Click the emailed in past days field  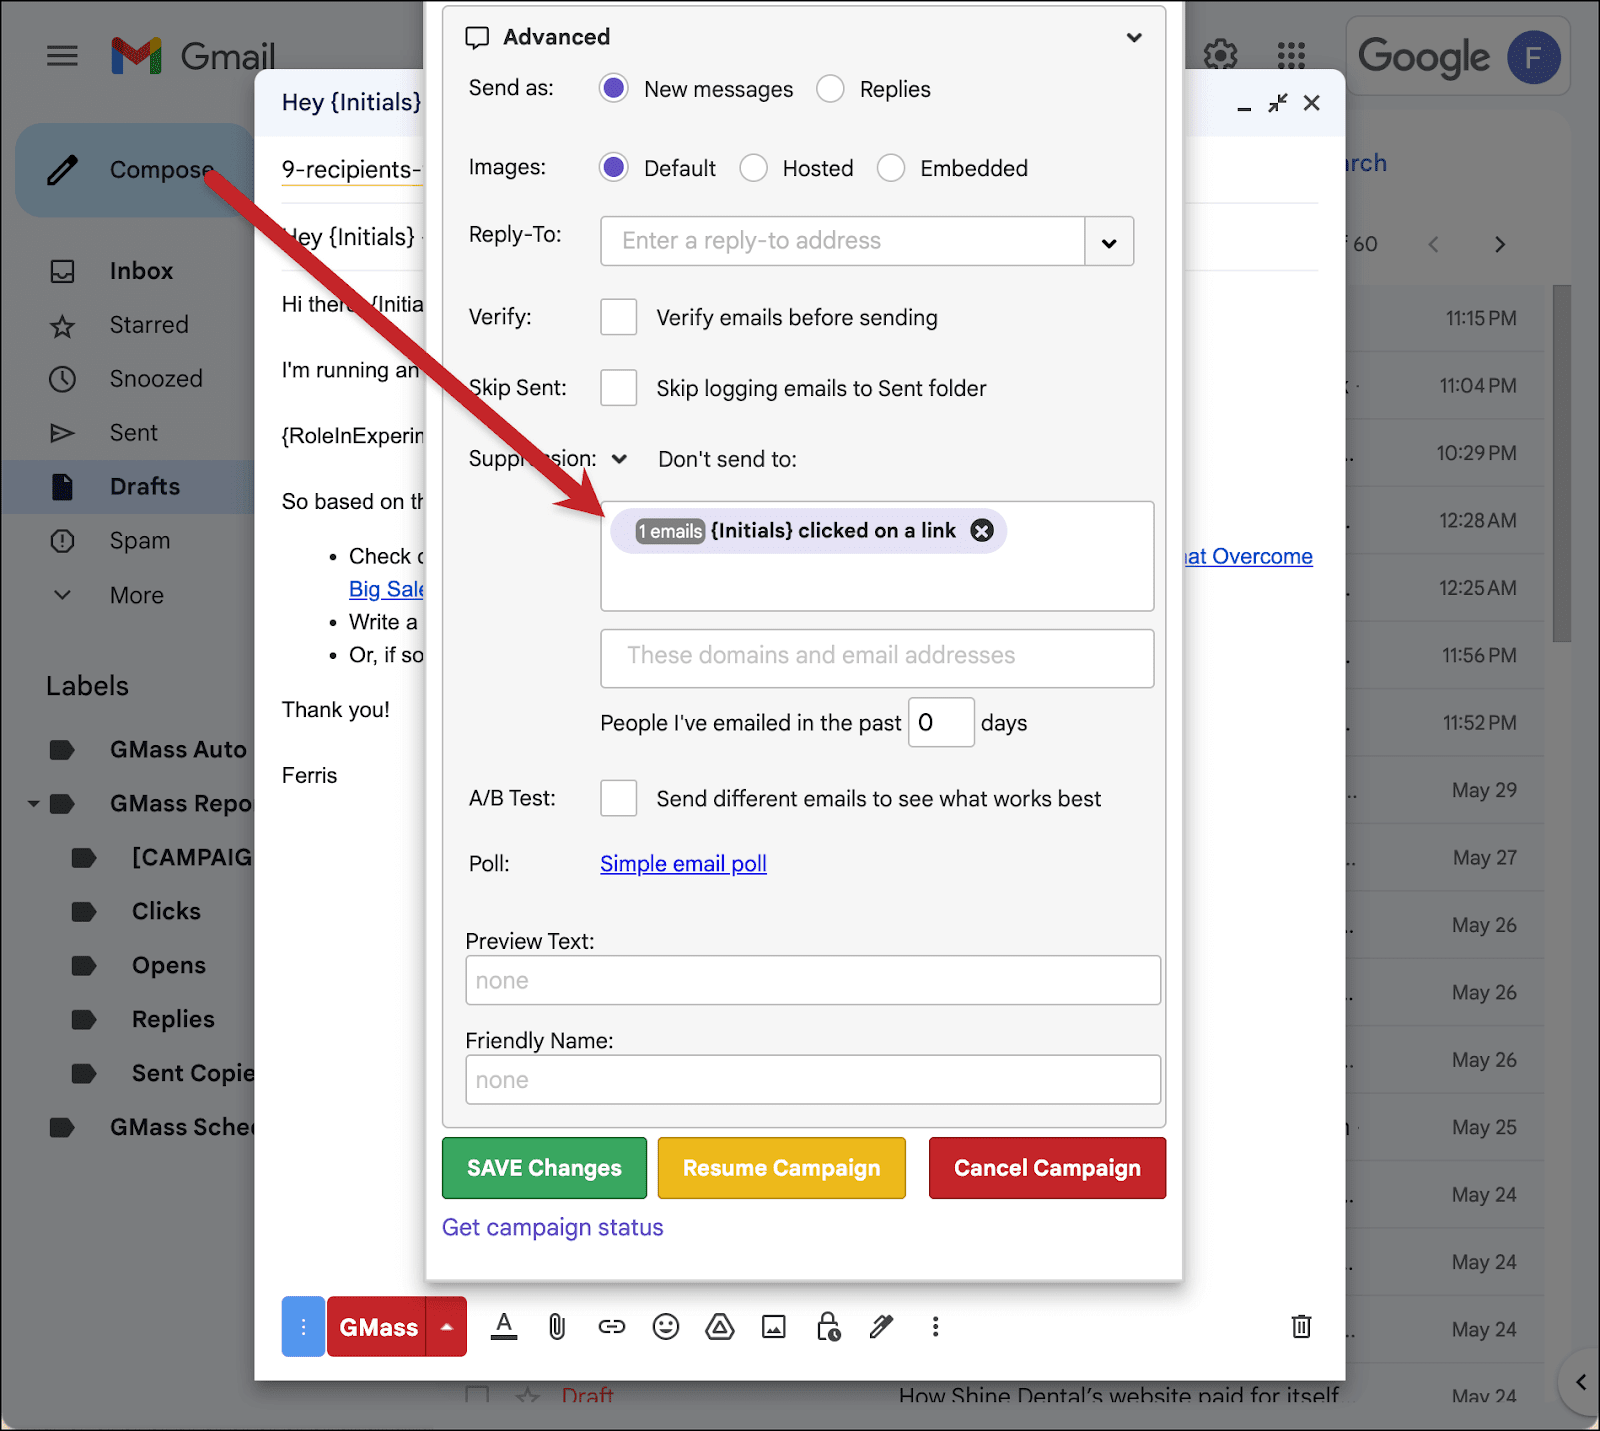[x=941, y=722]
